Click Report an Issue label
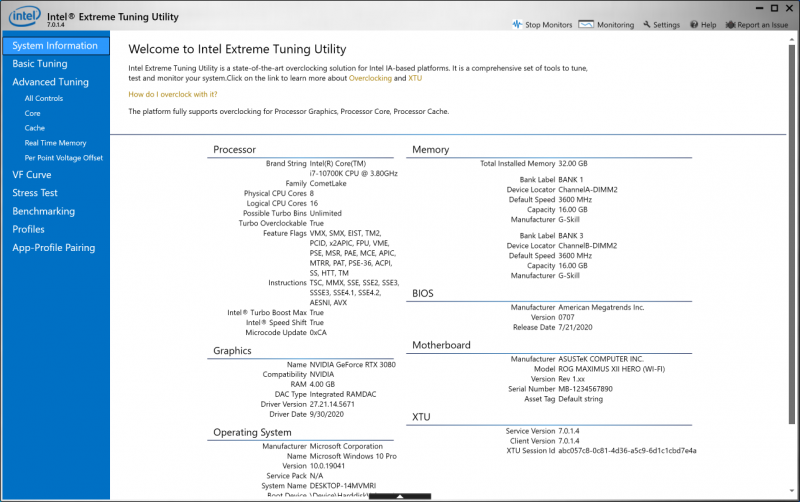The width and height of the screenshot is (800, 502). click(x=762, y=24)
